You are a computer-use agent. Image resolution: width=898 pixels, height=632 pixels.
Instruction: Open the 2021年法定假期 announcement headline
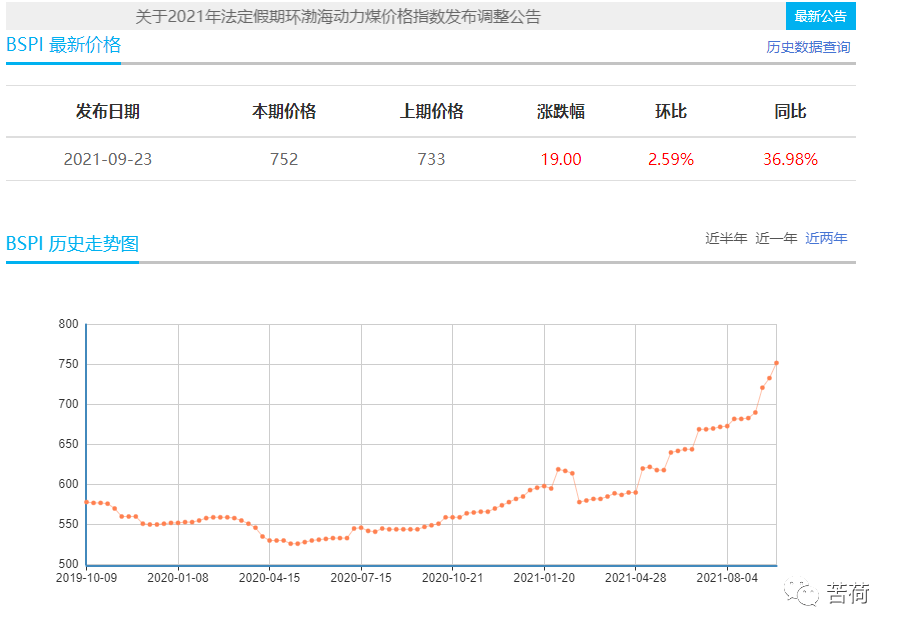point(338,17)
